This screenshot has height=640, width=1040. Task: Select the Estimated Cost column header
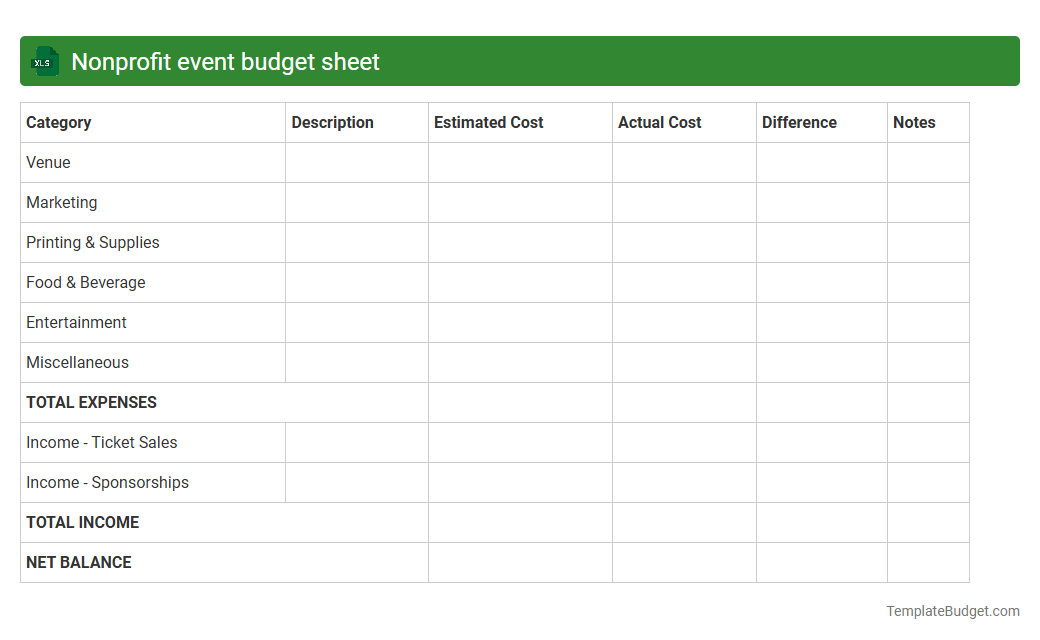488,122
